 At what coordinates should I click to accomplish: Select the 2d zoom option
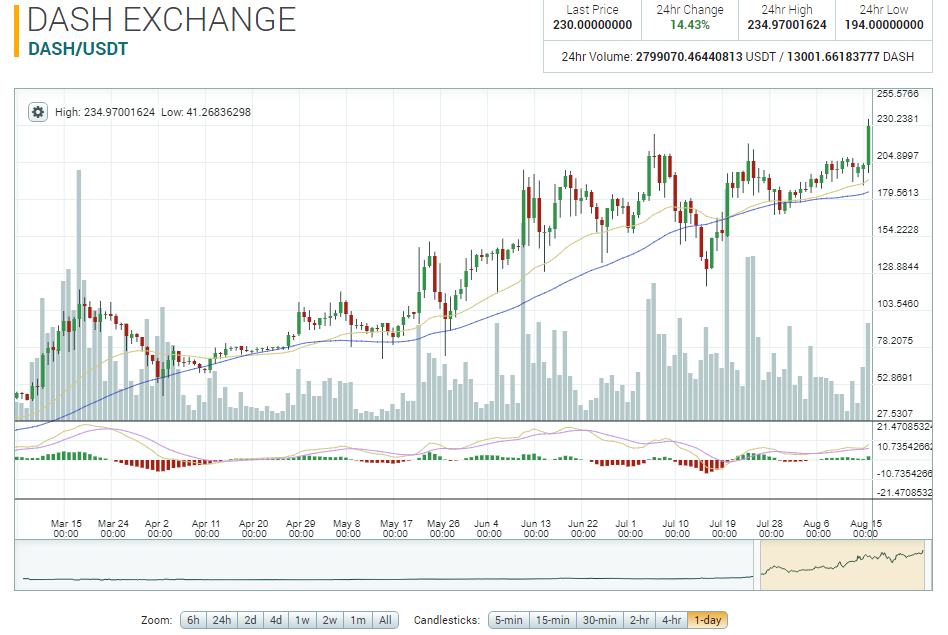coord(250,620)
